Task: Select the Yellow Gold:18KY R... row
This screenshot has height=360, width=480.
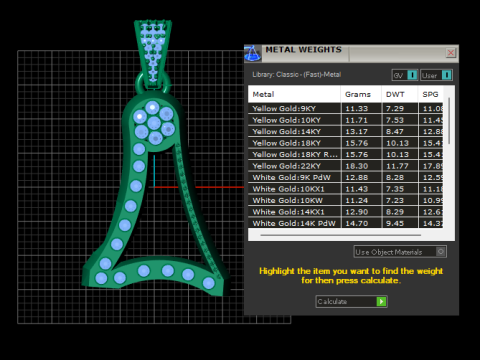Action: pyautogui.click(x=346, y=154)
